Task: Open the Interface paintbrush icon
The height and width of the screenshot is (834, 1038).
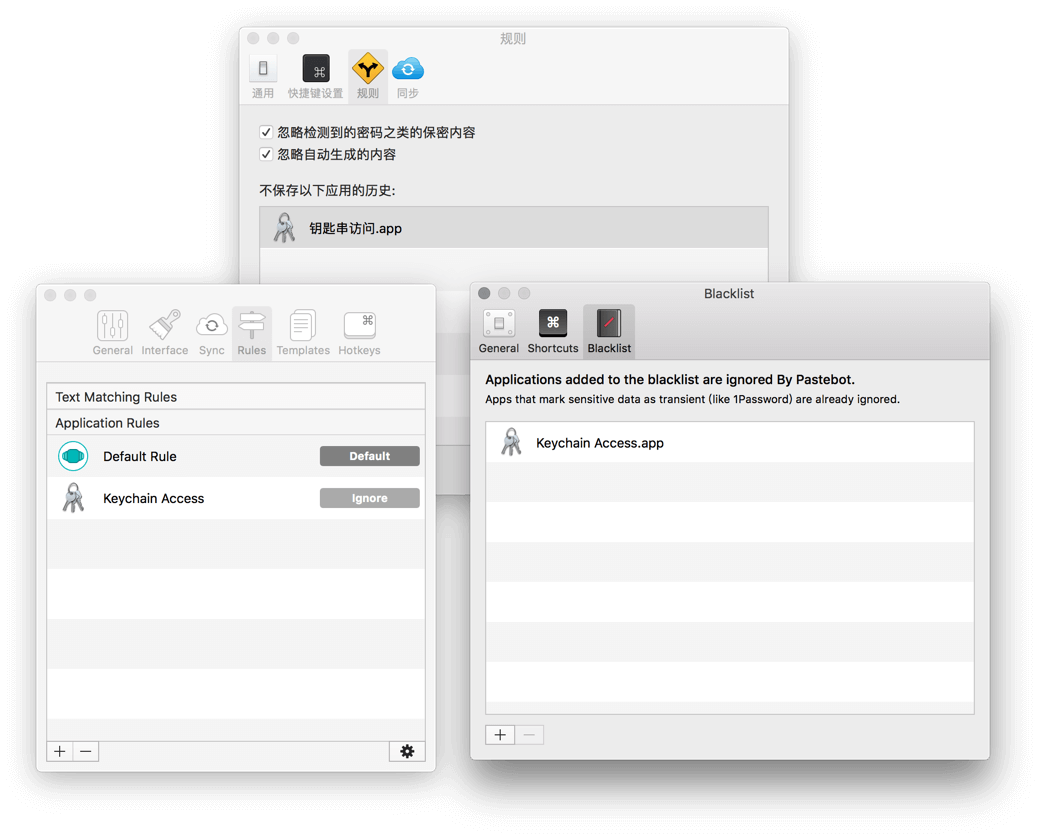Action: click(x=165, y=326)
